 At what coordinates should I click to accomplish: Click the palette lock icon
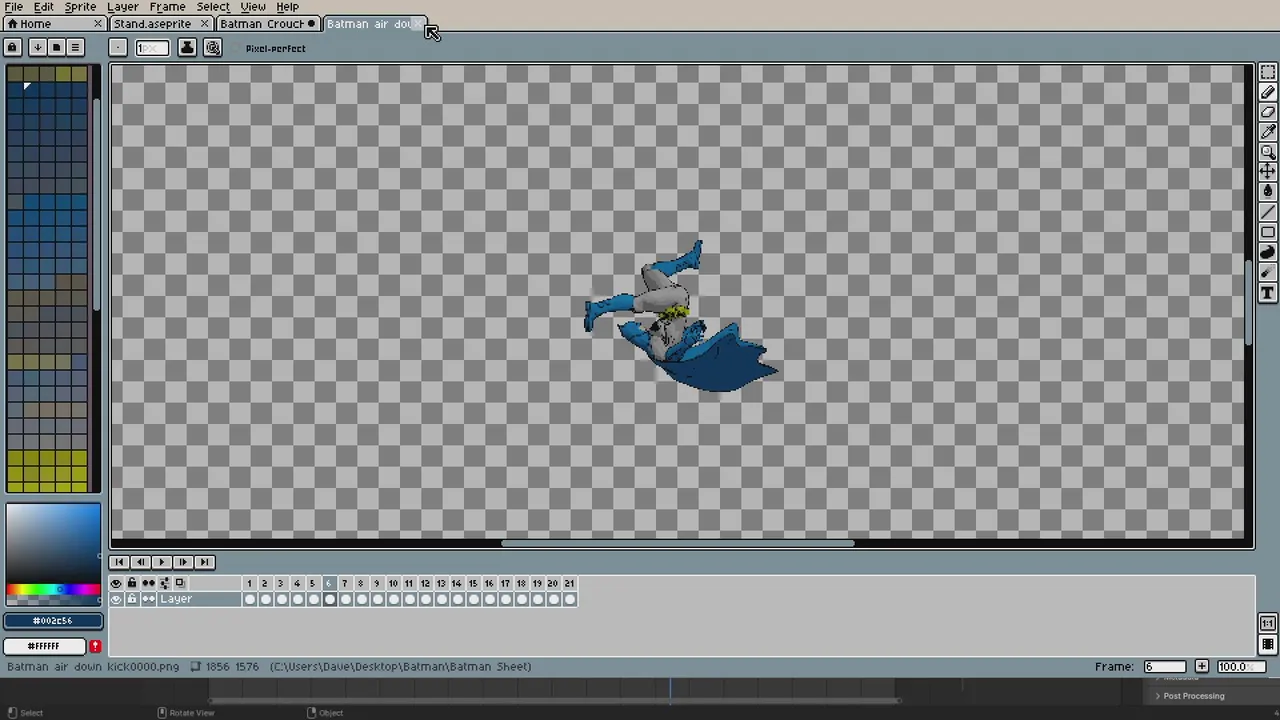12,47
